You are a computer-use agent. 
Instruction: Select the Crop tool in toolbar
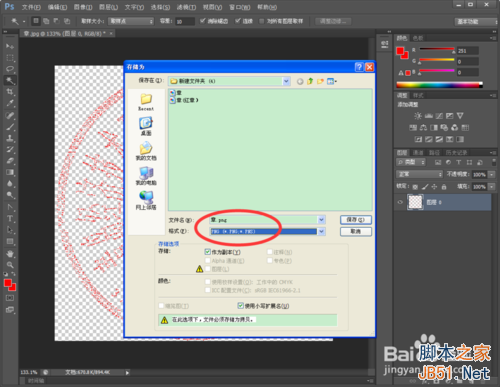(10, 92)
